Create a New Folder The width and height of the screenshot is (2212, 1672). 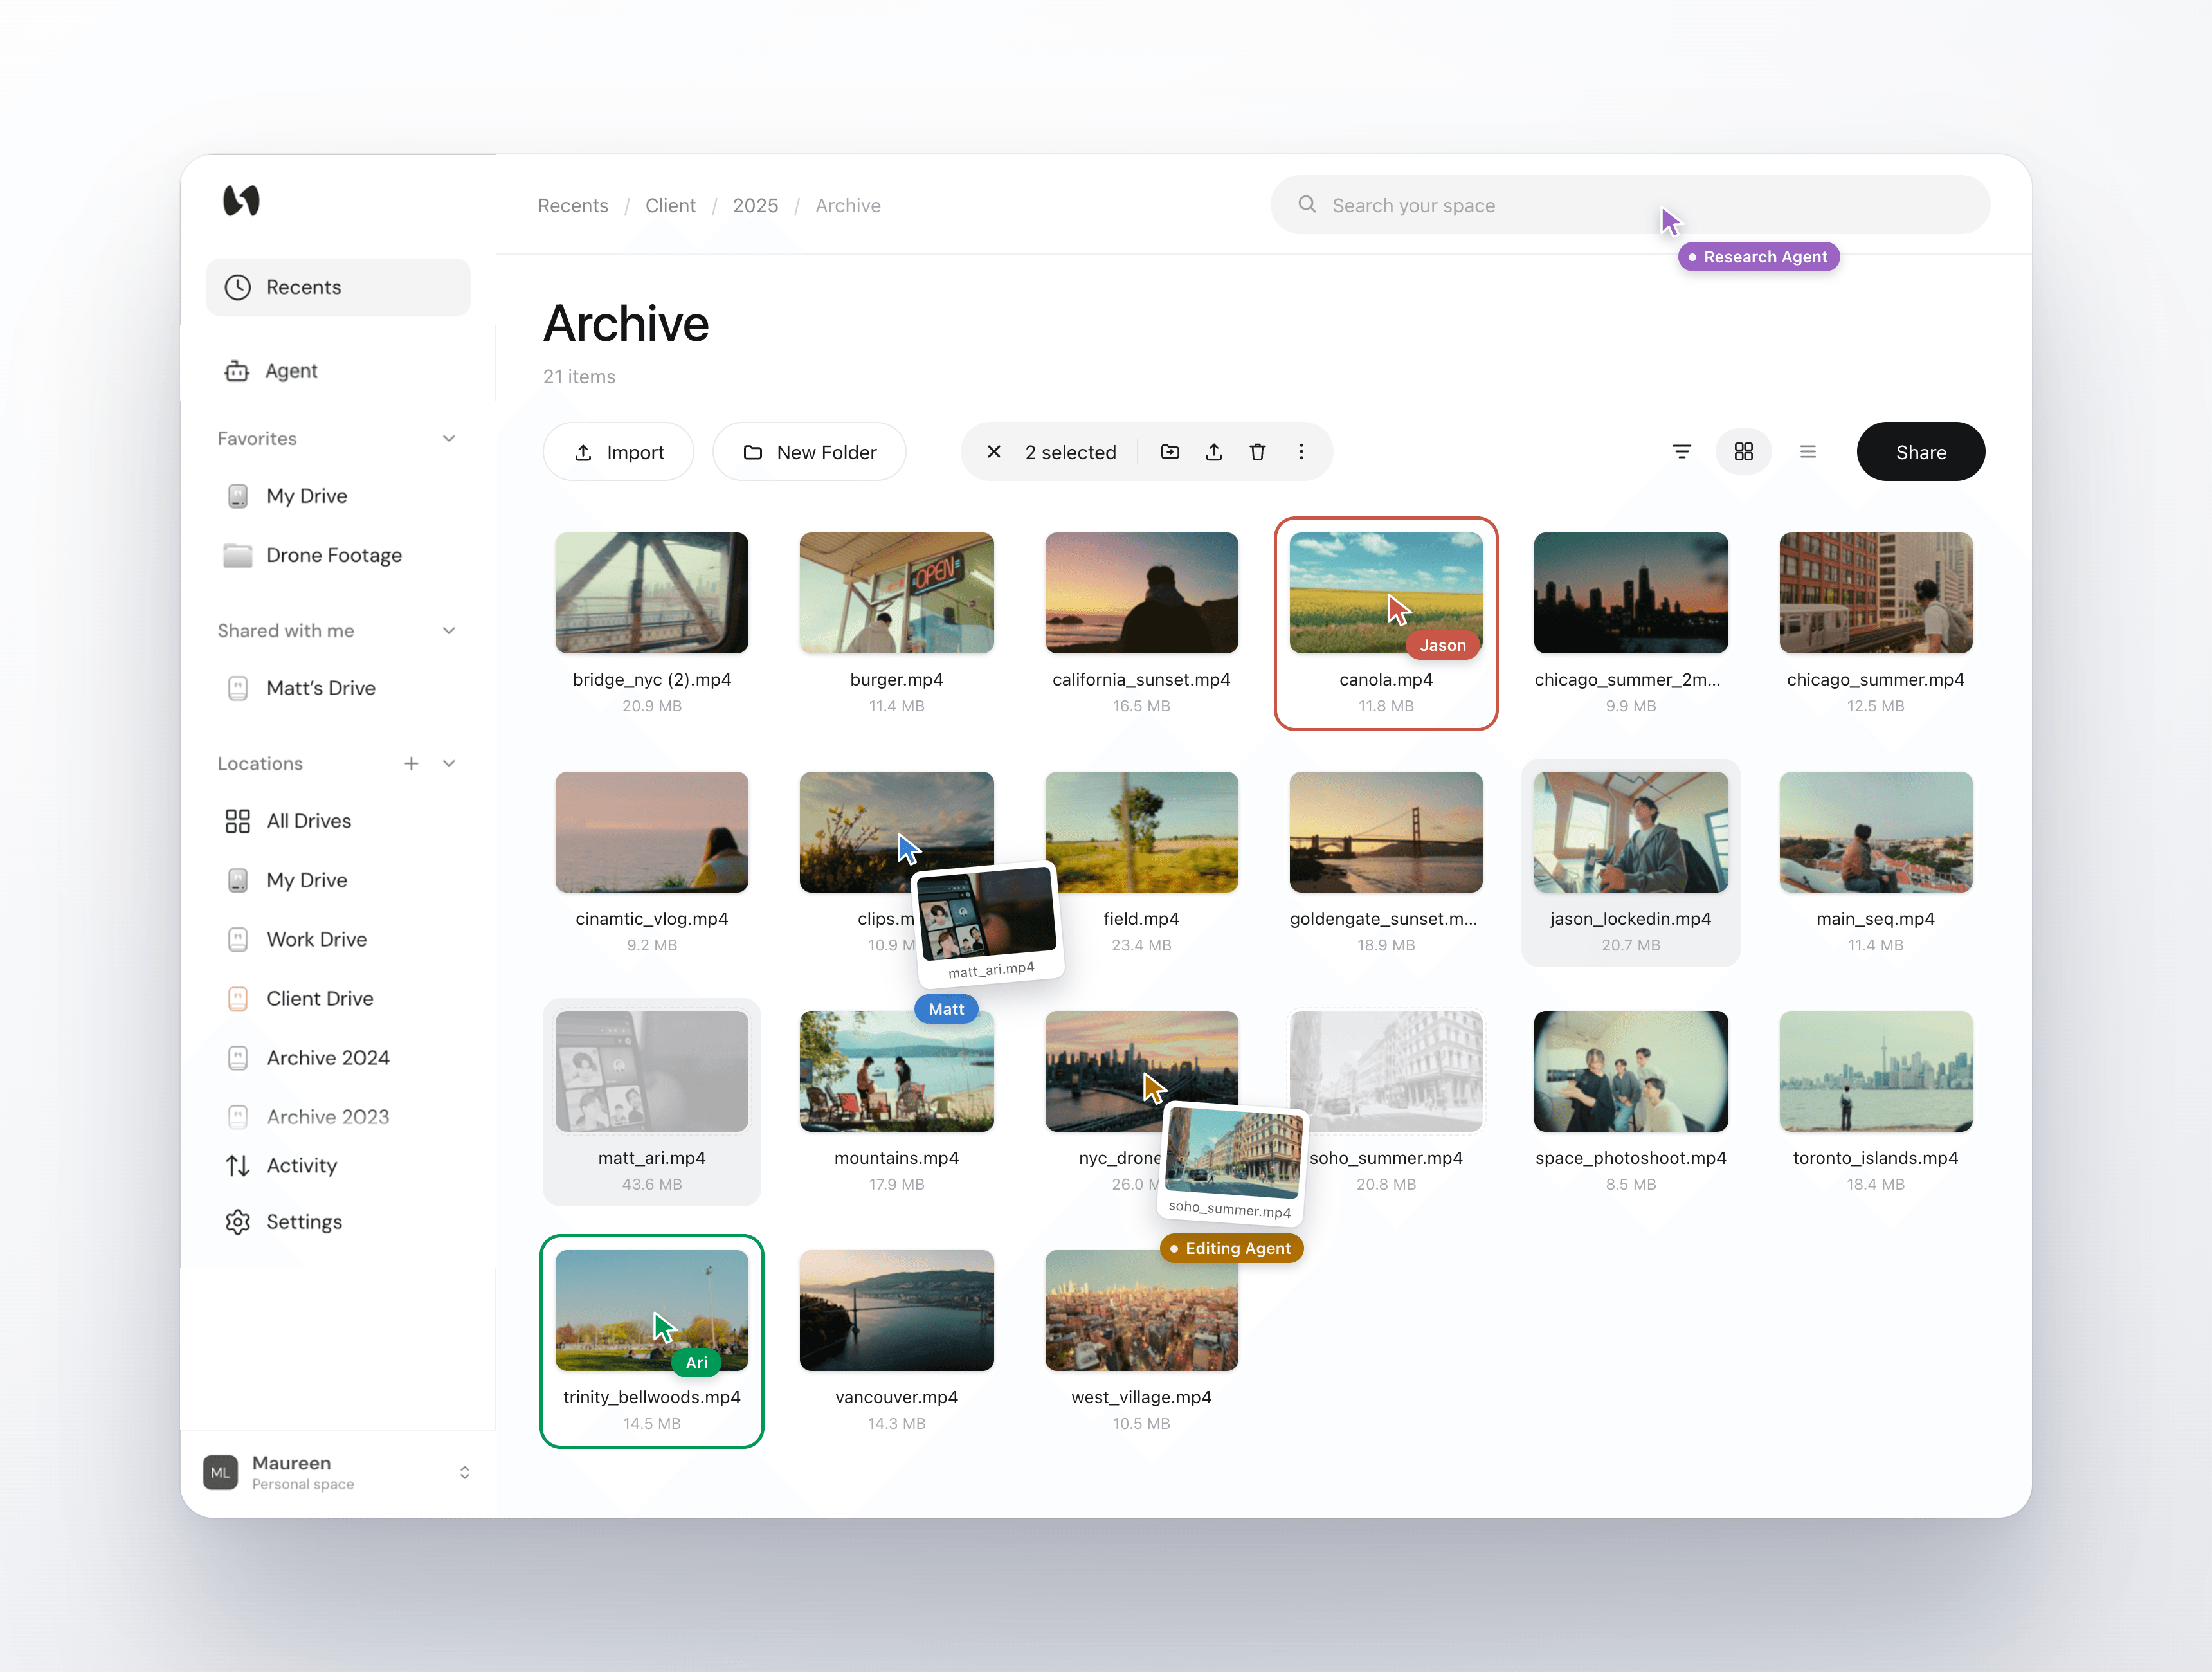(x=809, y=452)
